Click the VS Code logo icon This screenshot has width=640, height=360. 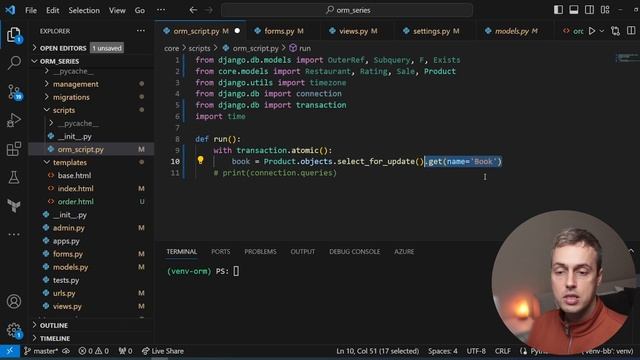[10, 10]
